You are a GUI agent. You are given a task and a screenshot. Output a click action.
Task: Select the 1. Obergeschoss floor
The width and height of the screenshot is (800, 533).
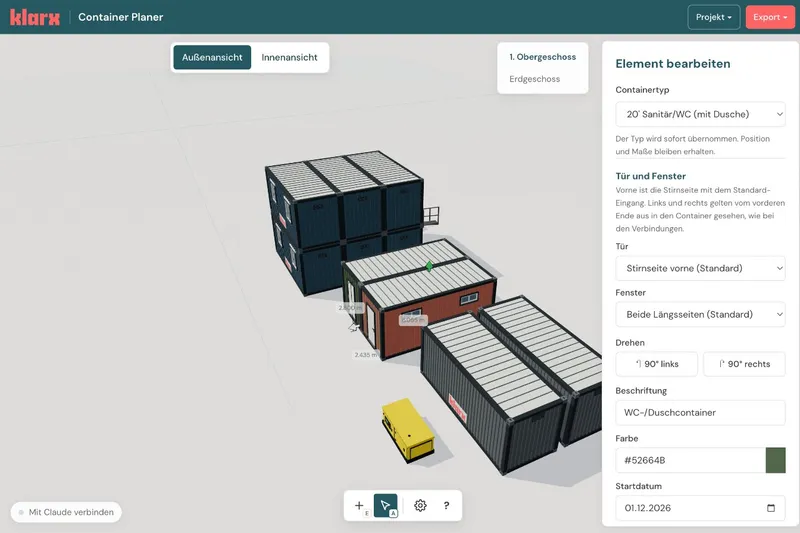pos(542,57)
